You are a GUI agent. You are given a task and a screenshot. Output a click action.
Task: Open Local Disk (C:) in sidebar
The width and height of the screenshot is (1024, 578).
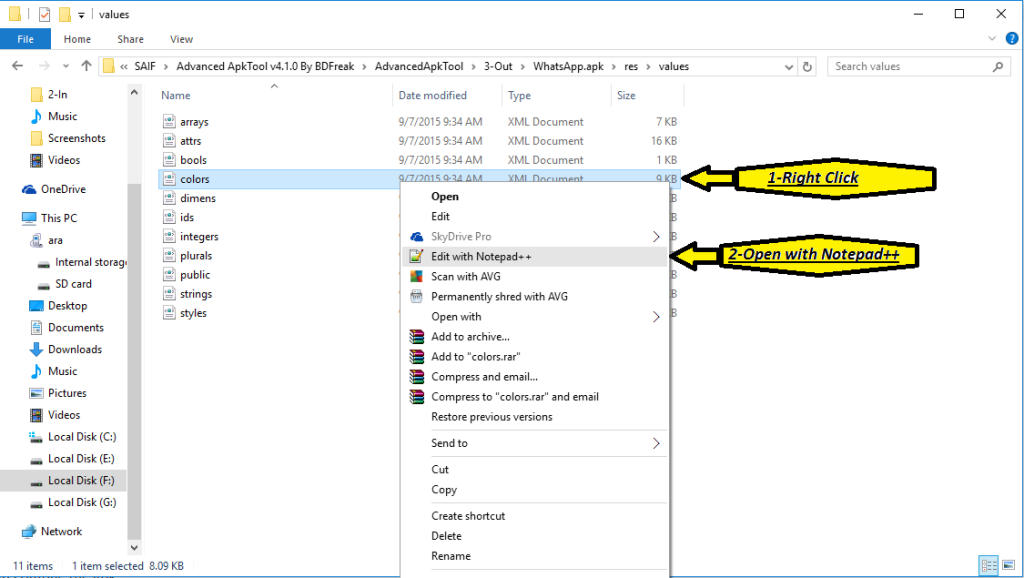point(82,437)
